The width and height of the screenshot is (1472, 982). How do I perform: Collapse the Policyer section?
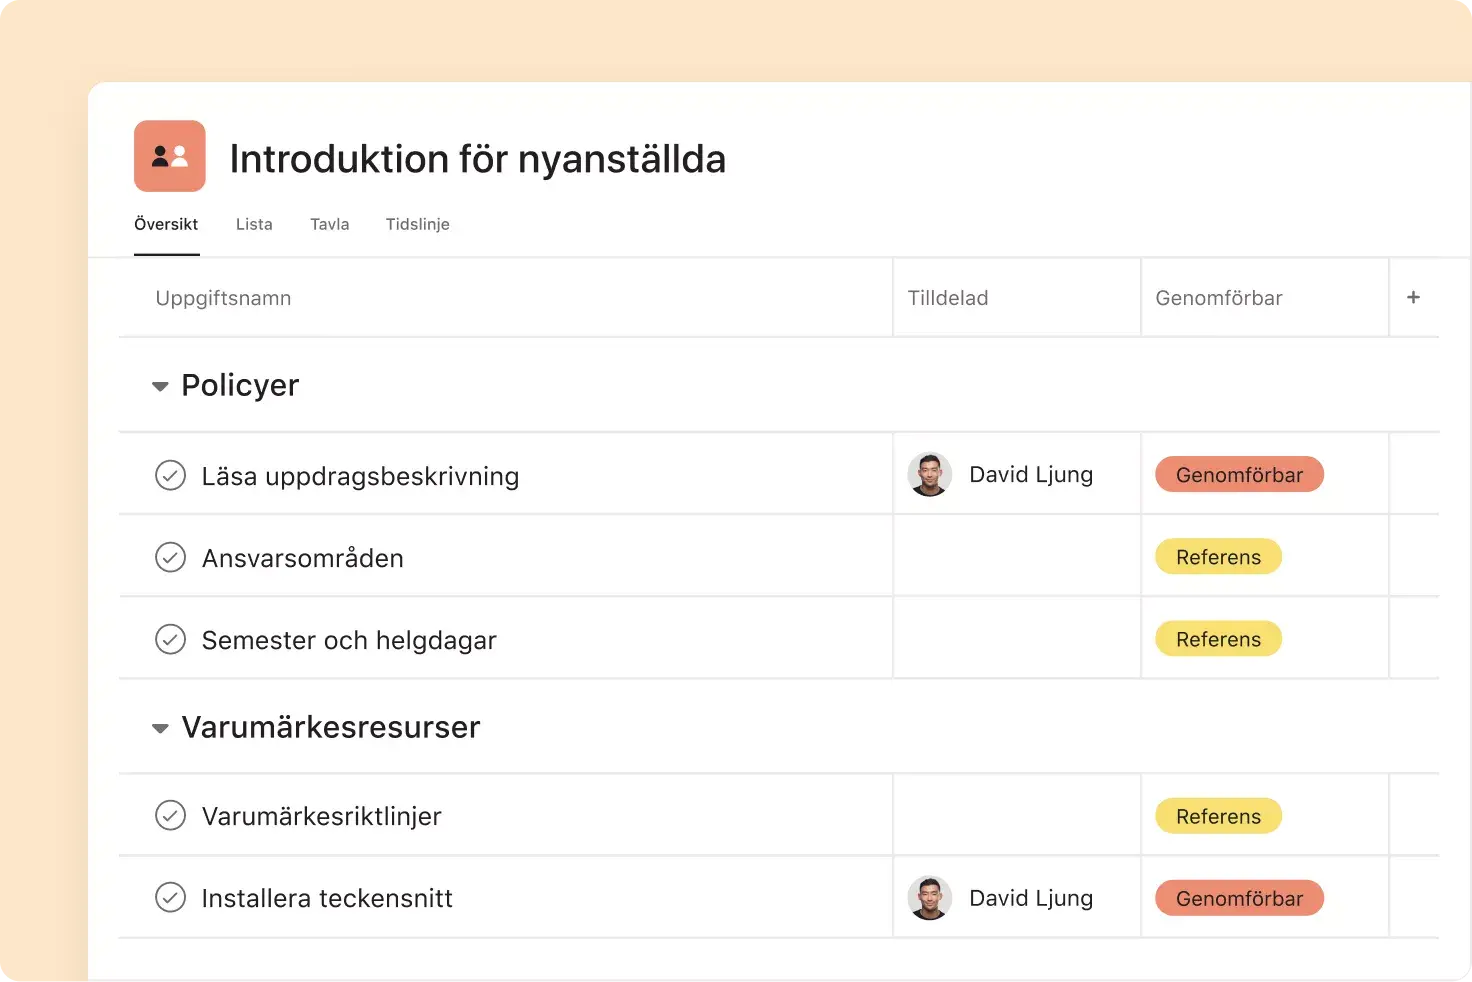[160, 386]
